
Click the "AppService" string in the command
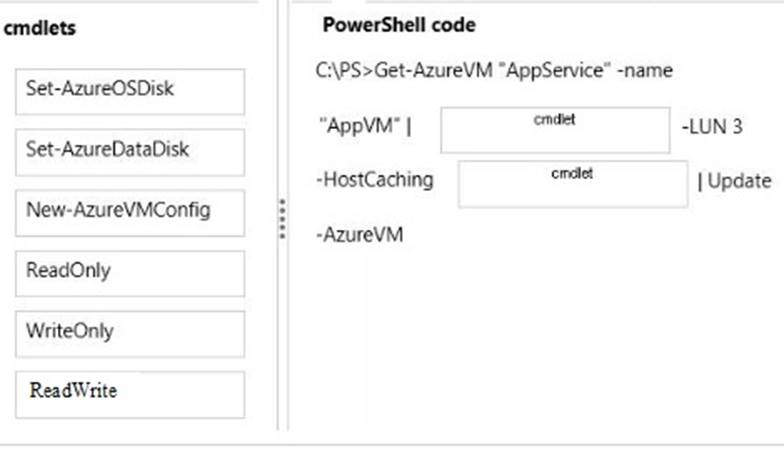[560, 71]
